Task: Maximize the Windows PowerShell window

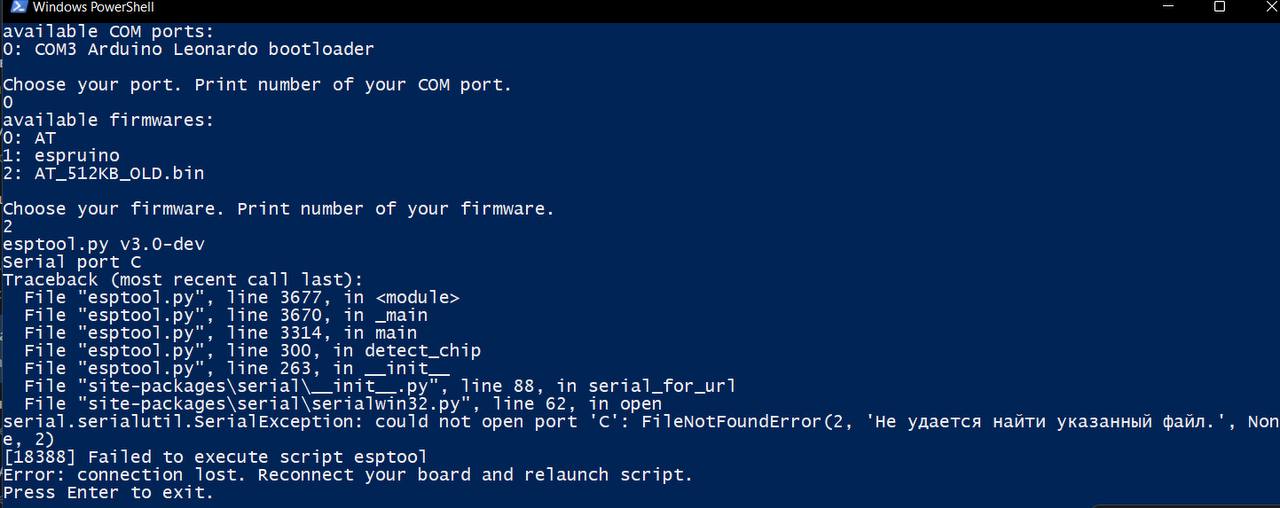Action: tap(1219, 8)
